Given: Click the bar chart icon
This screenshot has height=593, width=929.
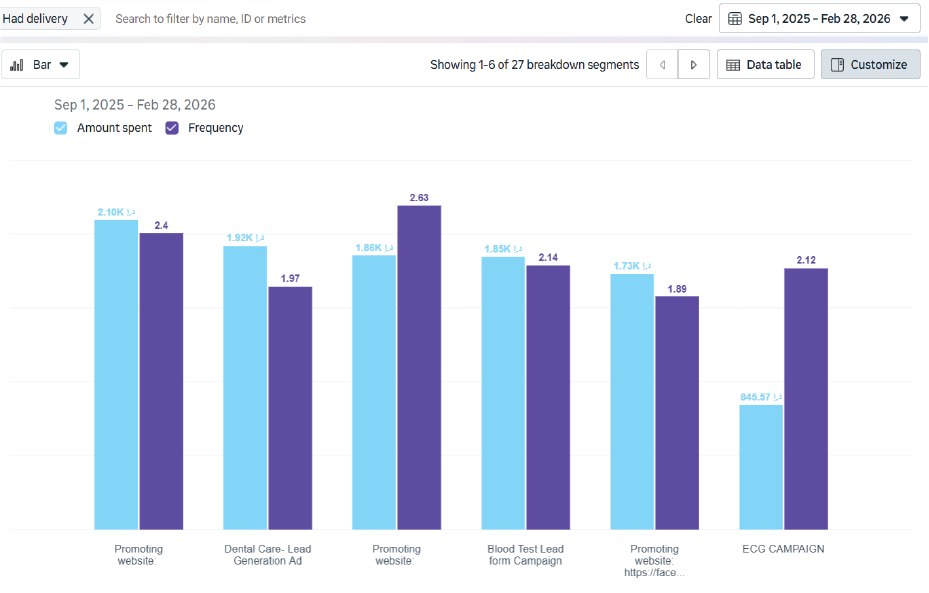Looking at the screenshot, I should point(17,65).
